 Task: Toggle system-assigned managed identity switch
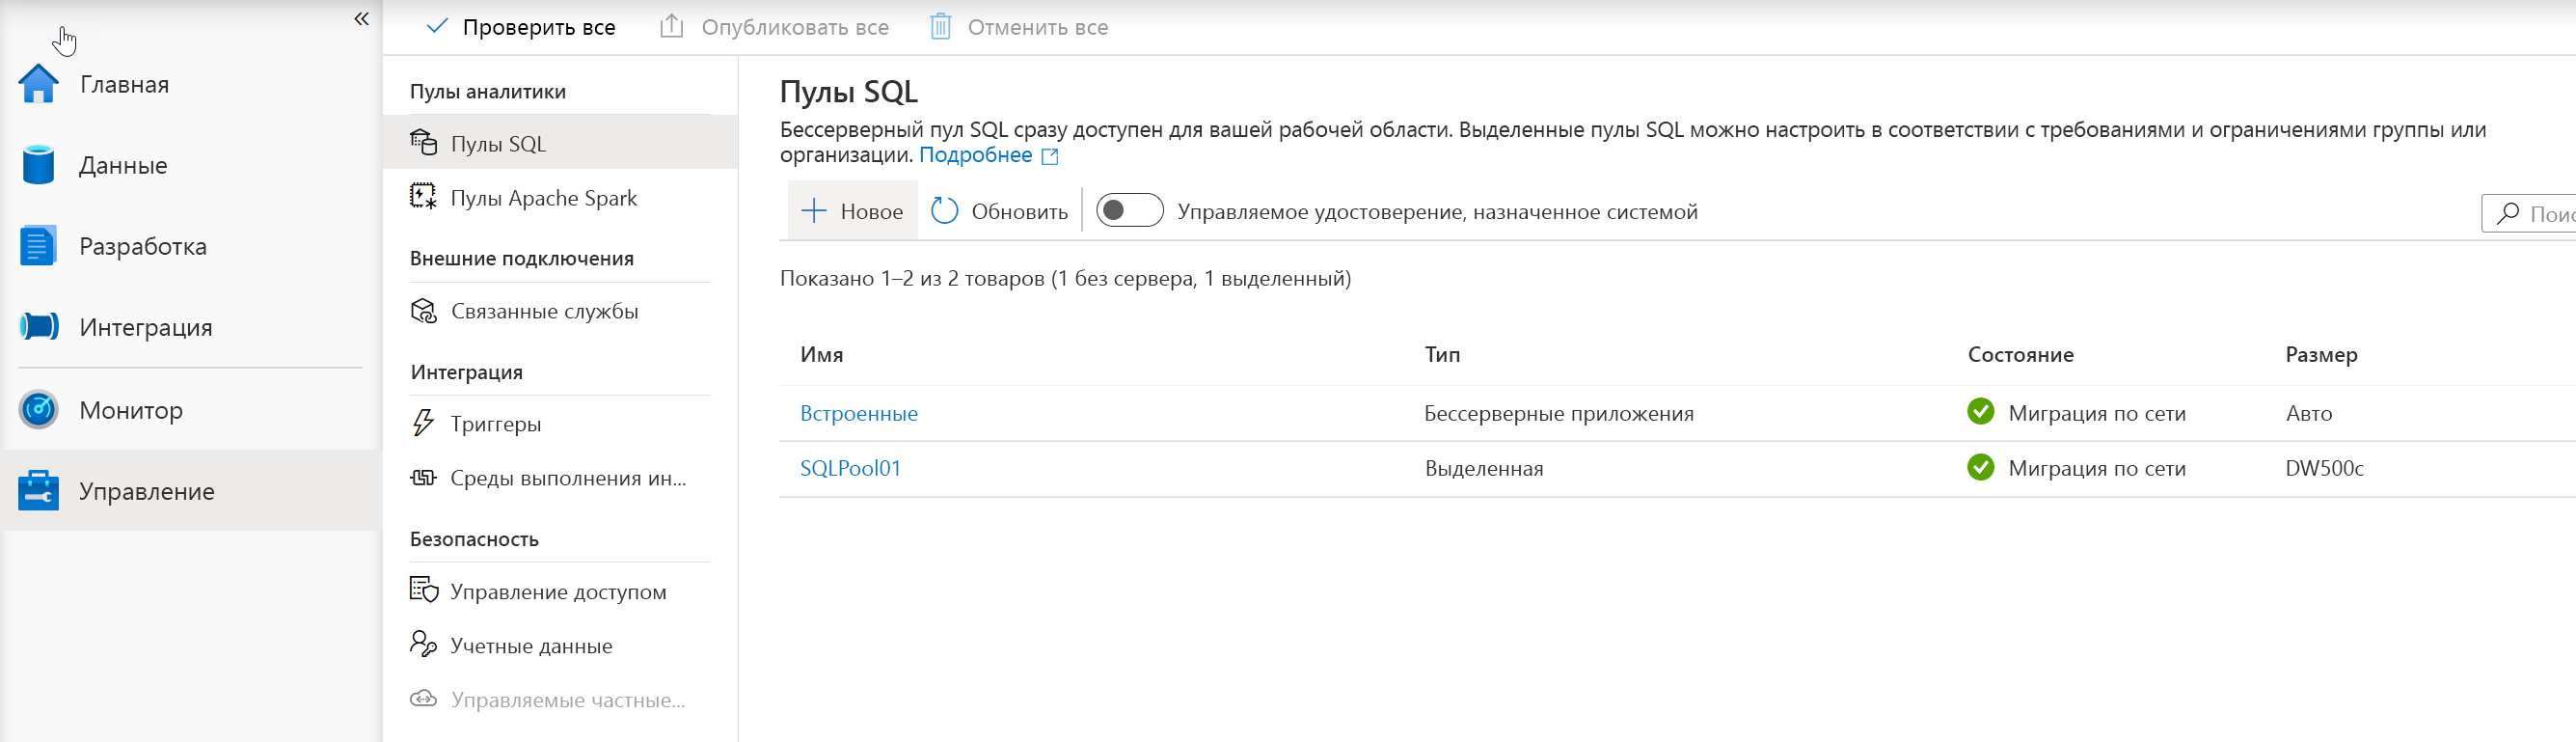pos(1129,211)
